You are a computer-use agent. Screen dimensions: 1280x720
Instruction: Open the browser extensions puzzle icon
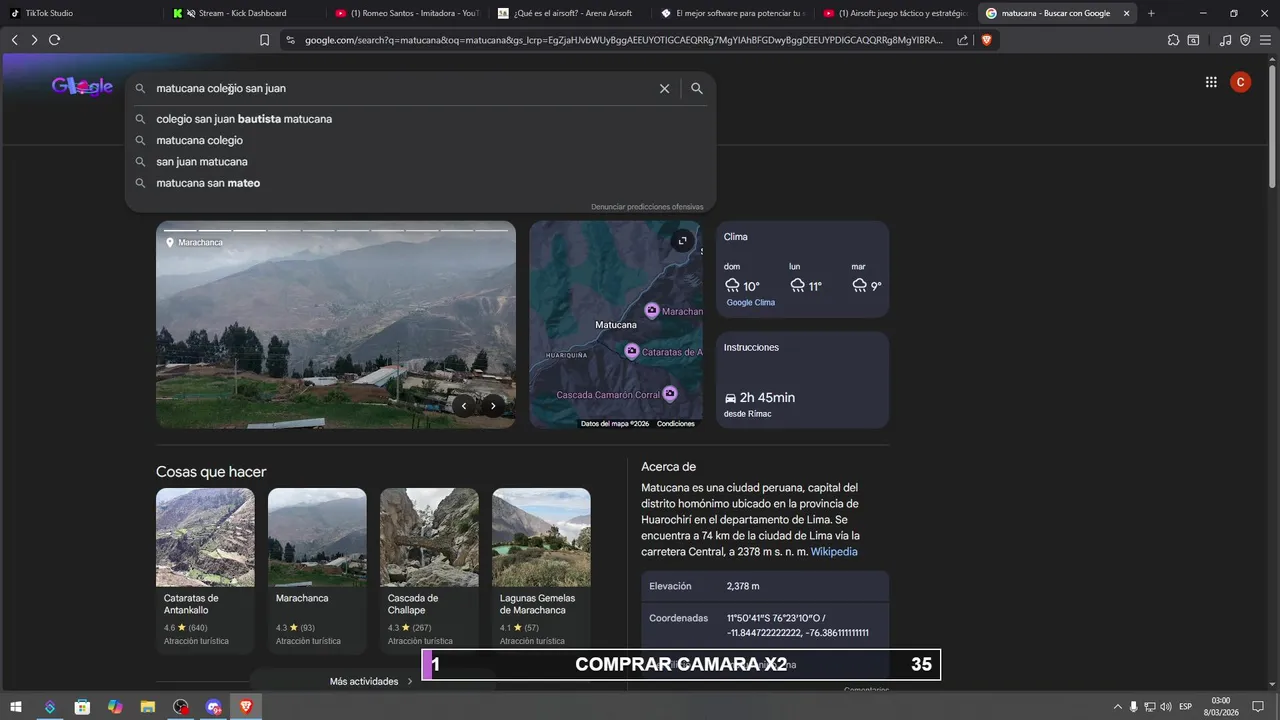(x=1173, y=40)
